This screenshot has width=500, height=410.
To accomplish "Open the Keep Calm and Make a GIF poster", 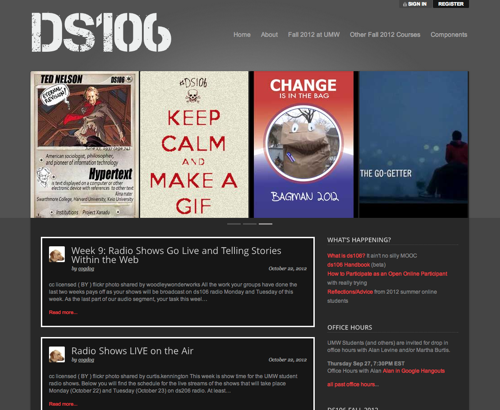I will 194,144.
